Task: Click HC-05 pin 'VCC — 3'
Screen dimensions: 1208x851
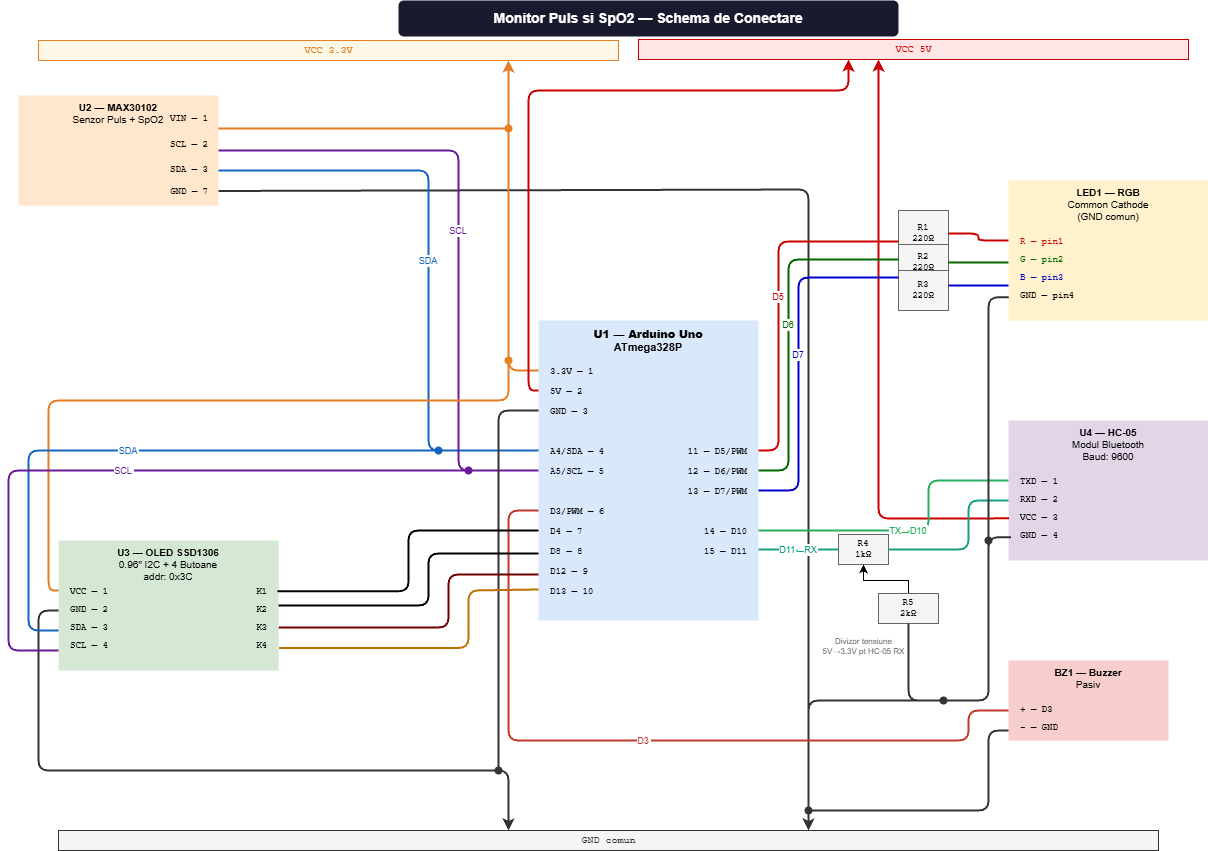Action: click(1038, 517)
